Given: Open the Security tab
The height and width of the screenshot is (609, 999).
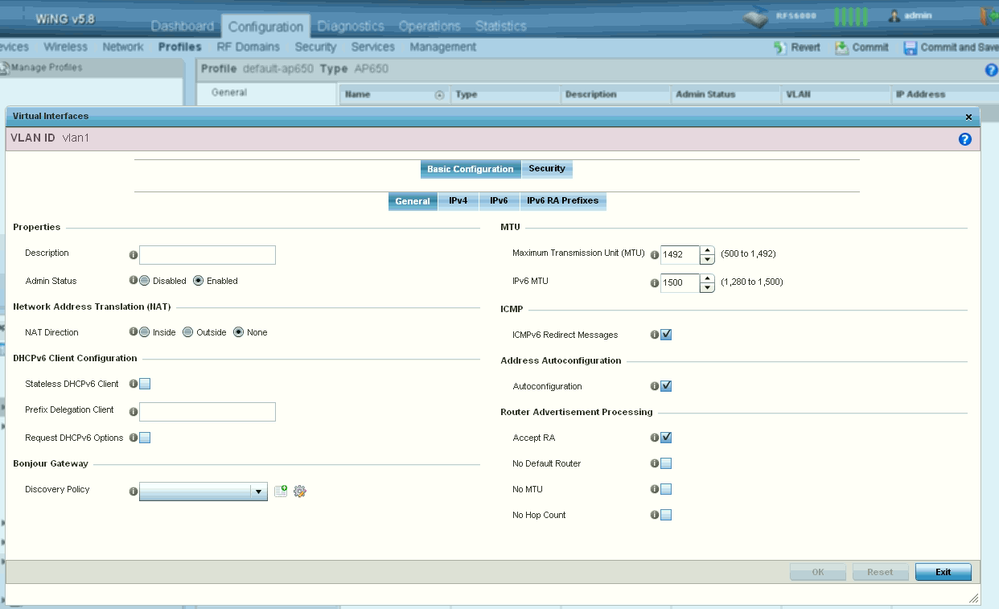Looking at the screenshot, I should tap(546, 169).
